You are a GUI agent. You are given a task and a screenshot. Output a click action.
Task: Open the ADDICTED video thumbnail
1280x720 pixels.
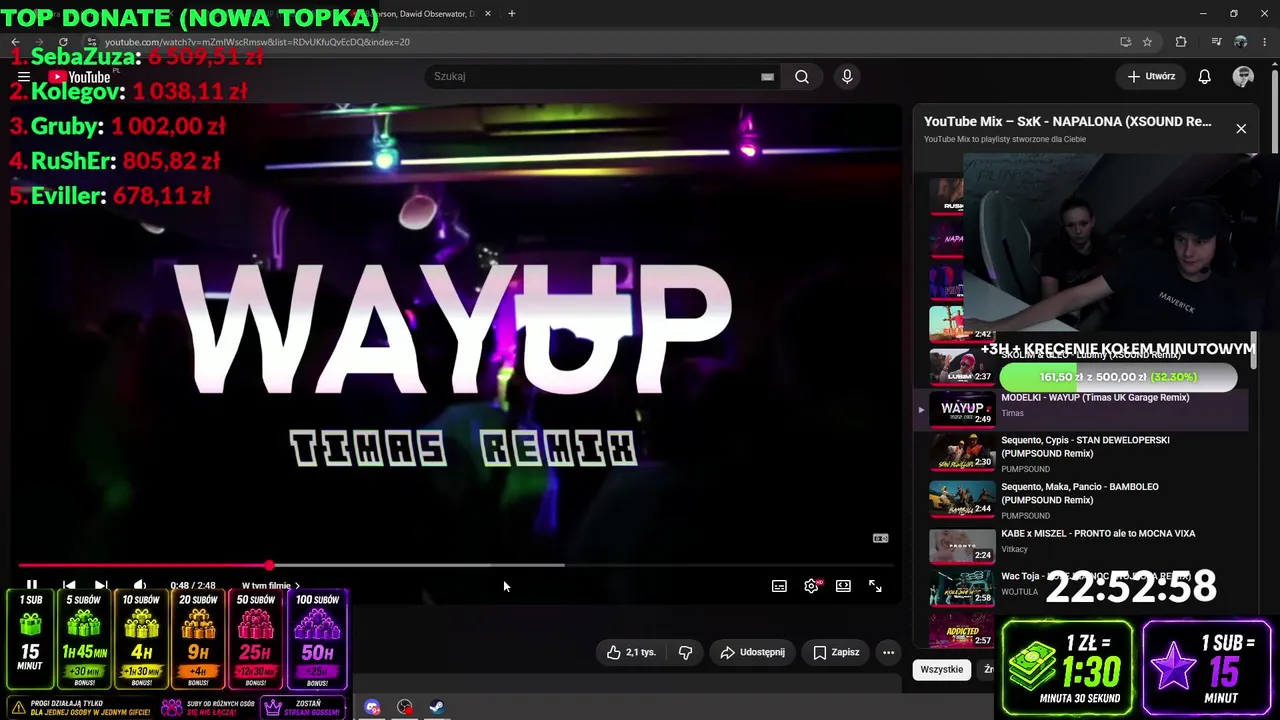tap(961, 630)
